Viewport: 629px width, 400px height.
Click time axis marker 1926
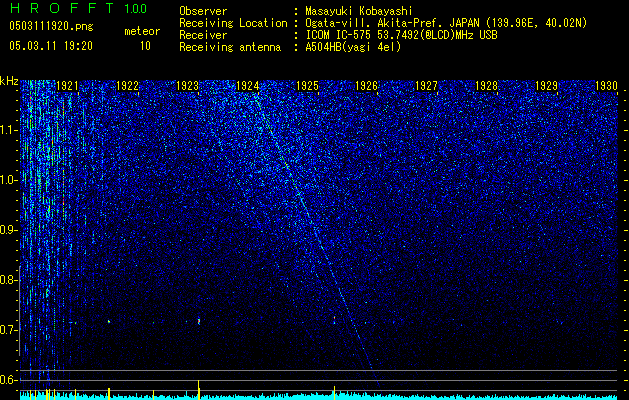(367, 85)
